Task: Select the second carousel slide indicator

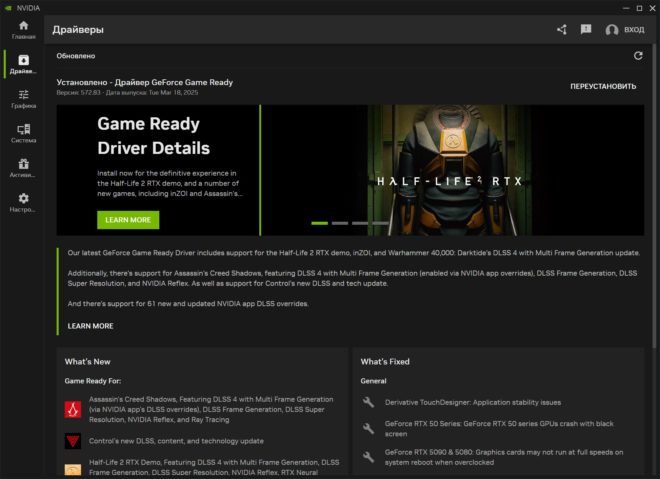Action: click(x=340, y=223)
